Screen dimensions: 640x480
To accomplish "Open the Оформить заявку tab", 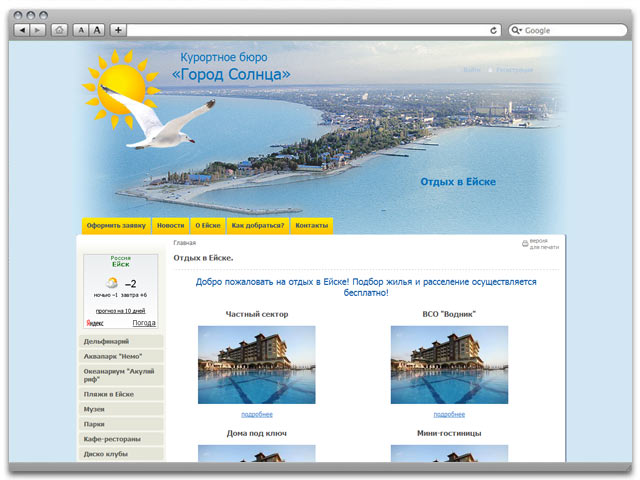I will click(116, 226).
